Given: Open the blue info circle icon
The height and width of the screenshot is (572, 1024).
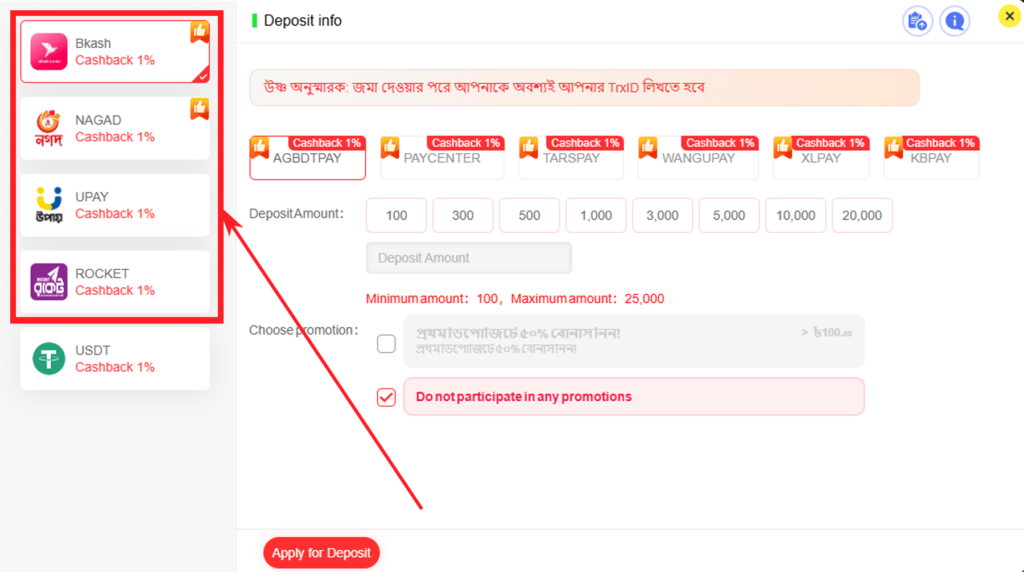Looking at the screenshot, I should (x=955, y=21).
